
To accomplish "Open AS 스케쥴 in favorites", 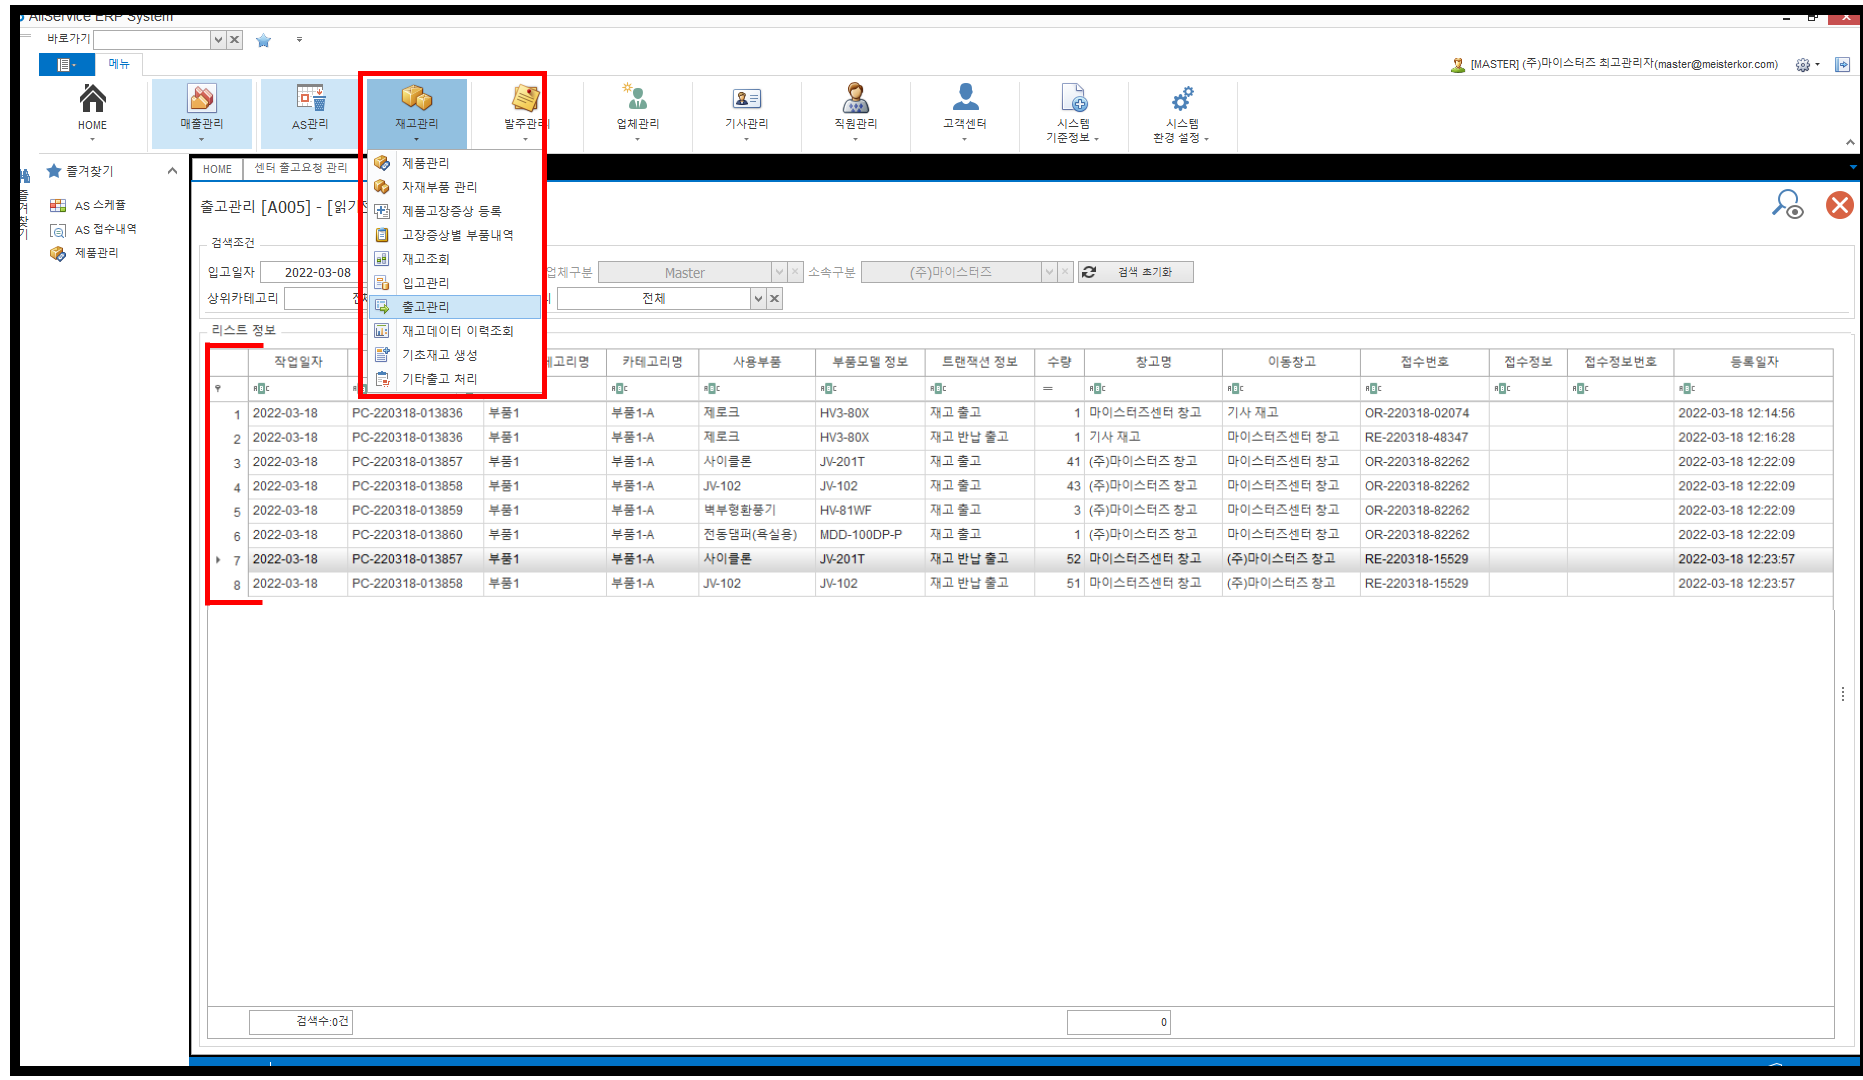I will pyautogui.click(x=100, y=205).
